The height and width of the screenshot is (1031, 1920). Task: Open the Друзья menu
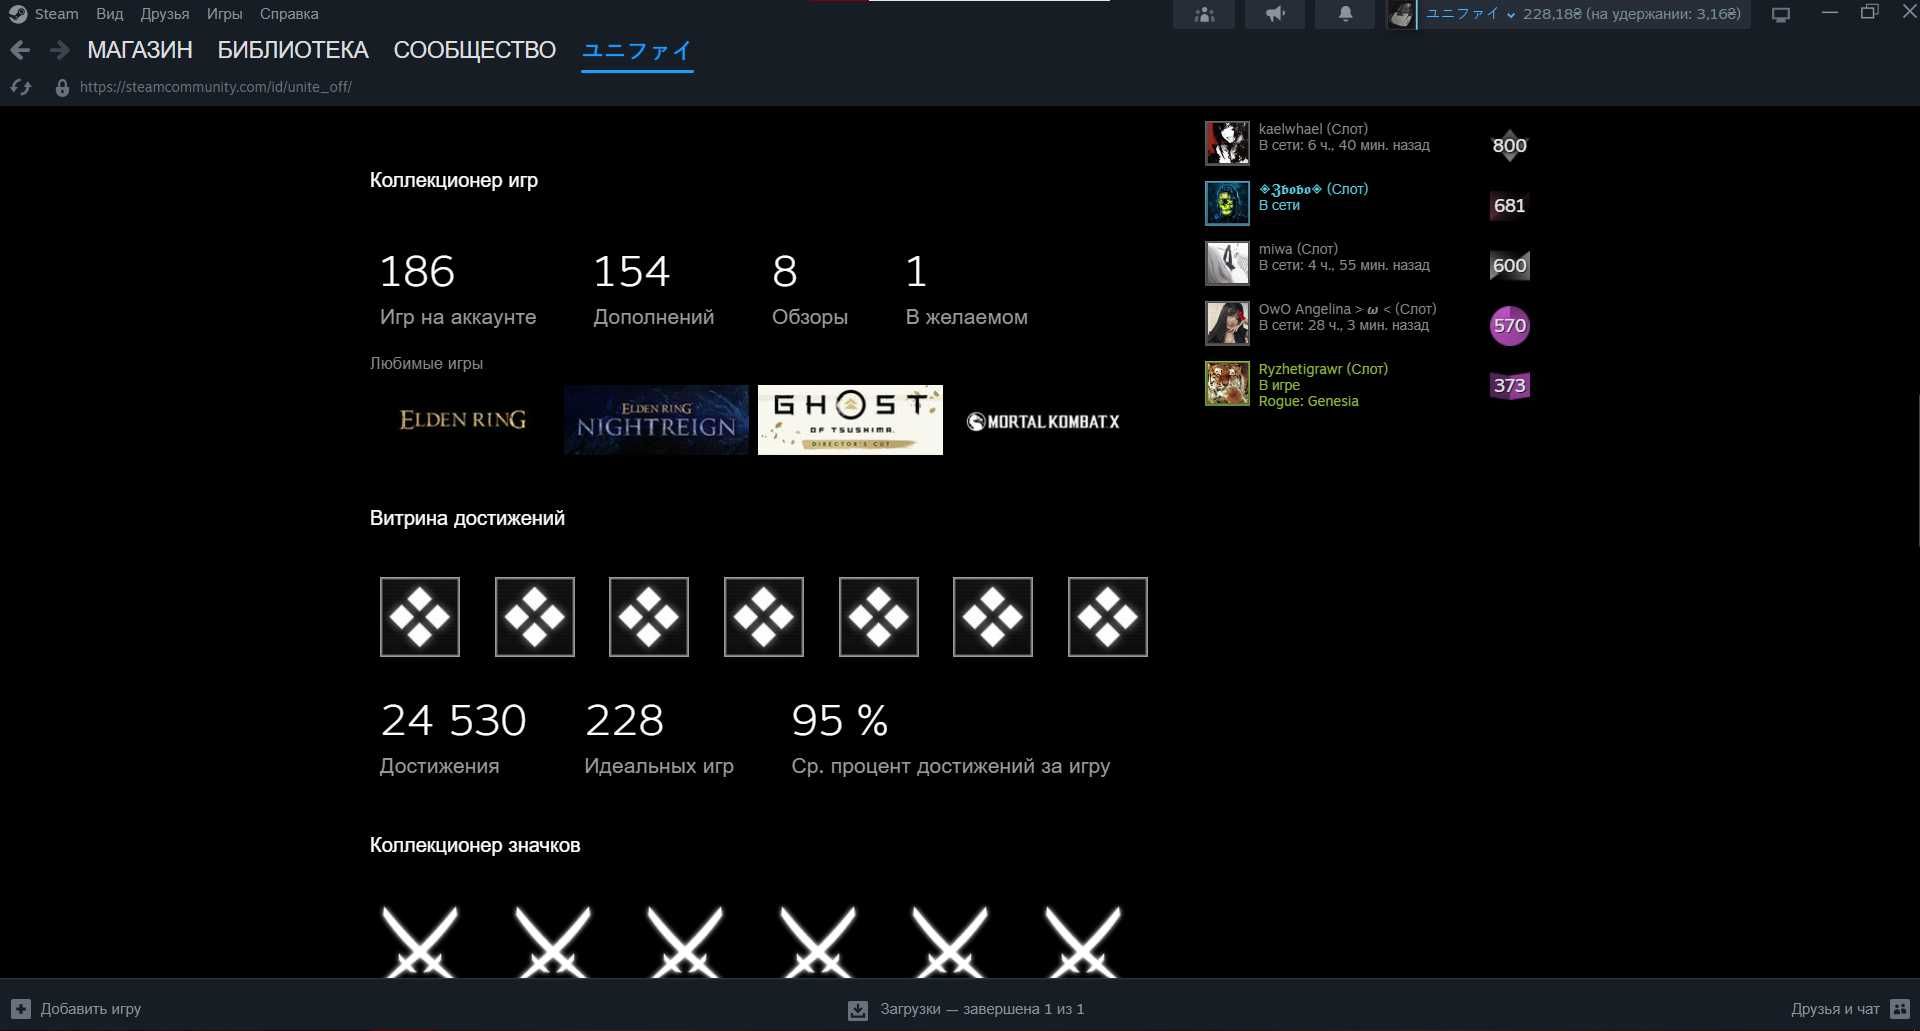click(x=165, y=14)
